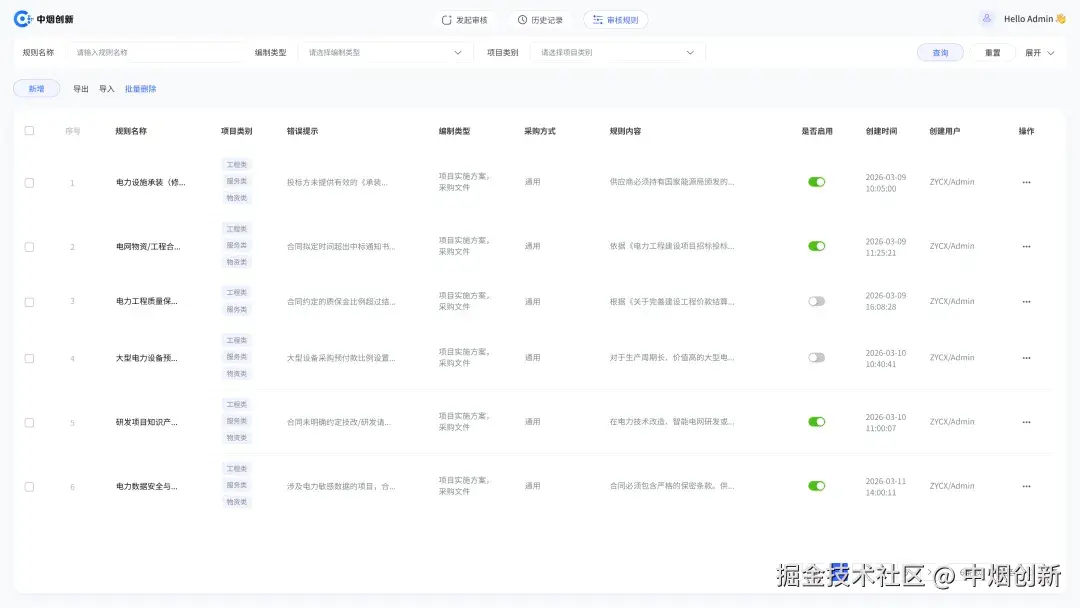Open actions menu for 电力设施承装 rule
Screen dimensions: 1080x608
(x=1026, y=182)
